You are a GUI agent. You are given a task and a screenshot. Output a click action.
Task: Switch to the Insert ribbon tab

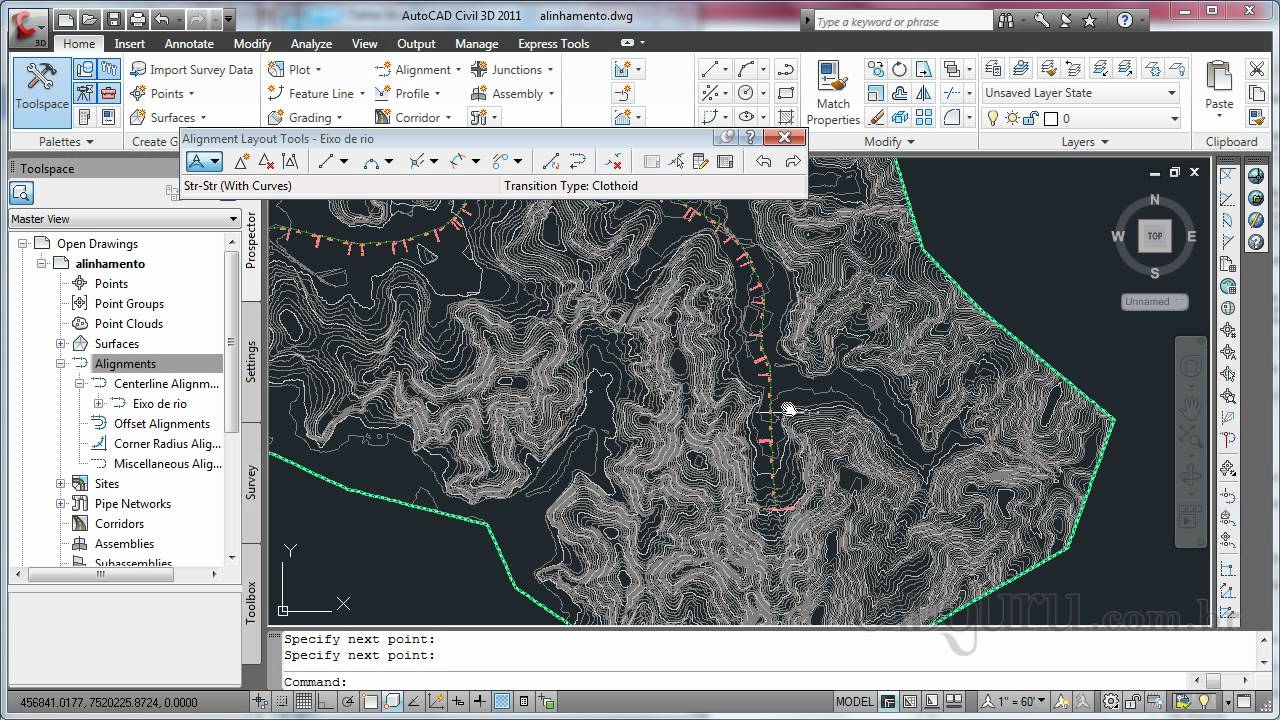point(129,43)
